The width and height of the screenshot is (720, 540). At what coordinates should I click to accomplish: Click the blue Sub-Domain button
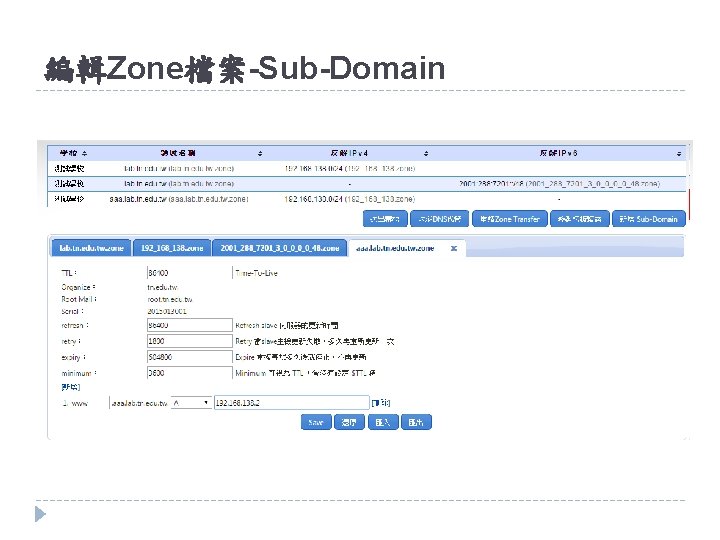[x=648, y=219]
